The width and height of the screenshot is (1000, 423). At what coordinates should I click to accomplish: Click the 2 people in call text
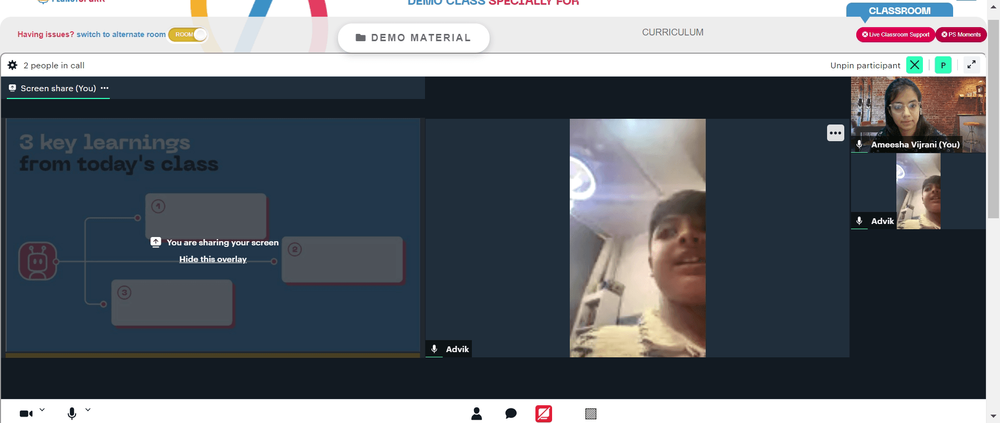click(x=54, y=65)
